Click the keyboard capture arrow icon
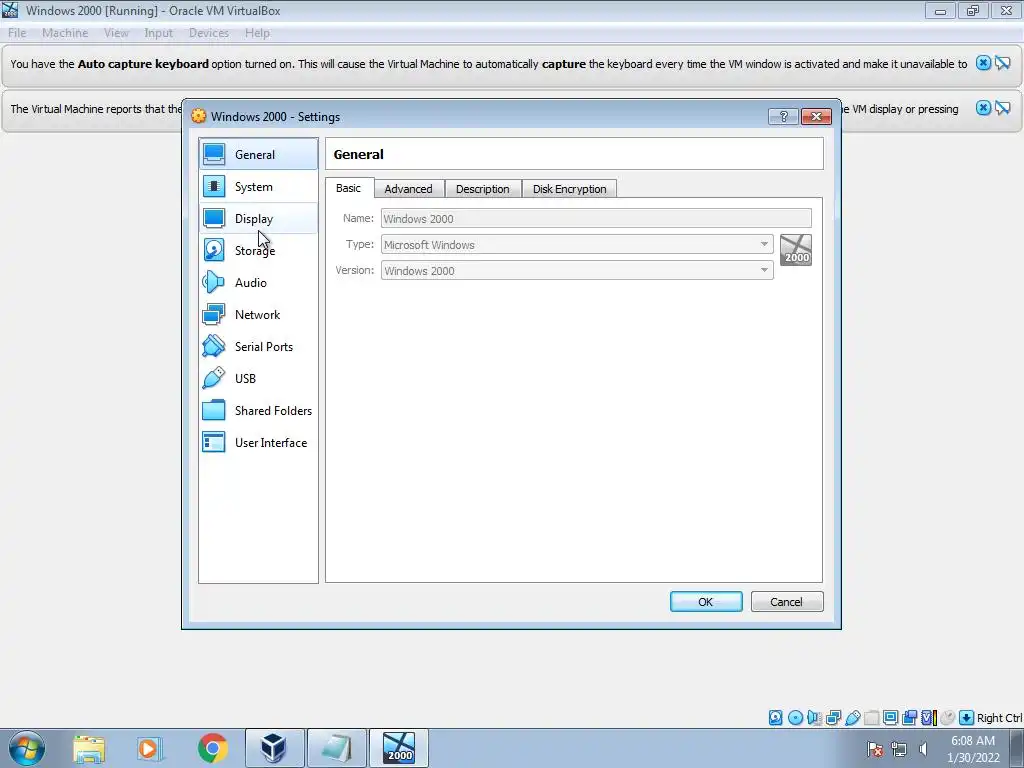 click(x=967, y=718)
